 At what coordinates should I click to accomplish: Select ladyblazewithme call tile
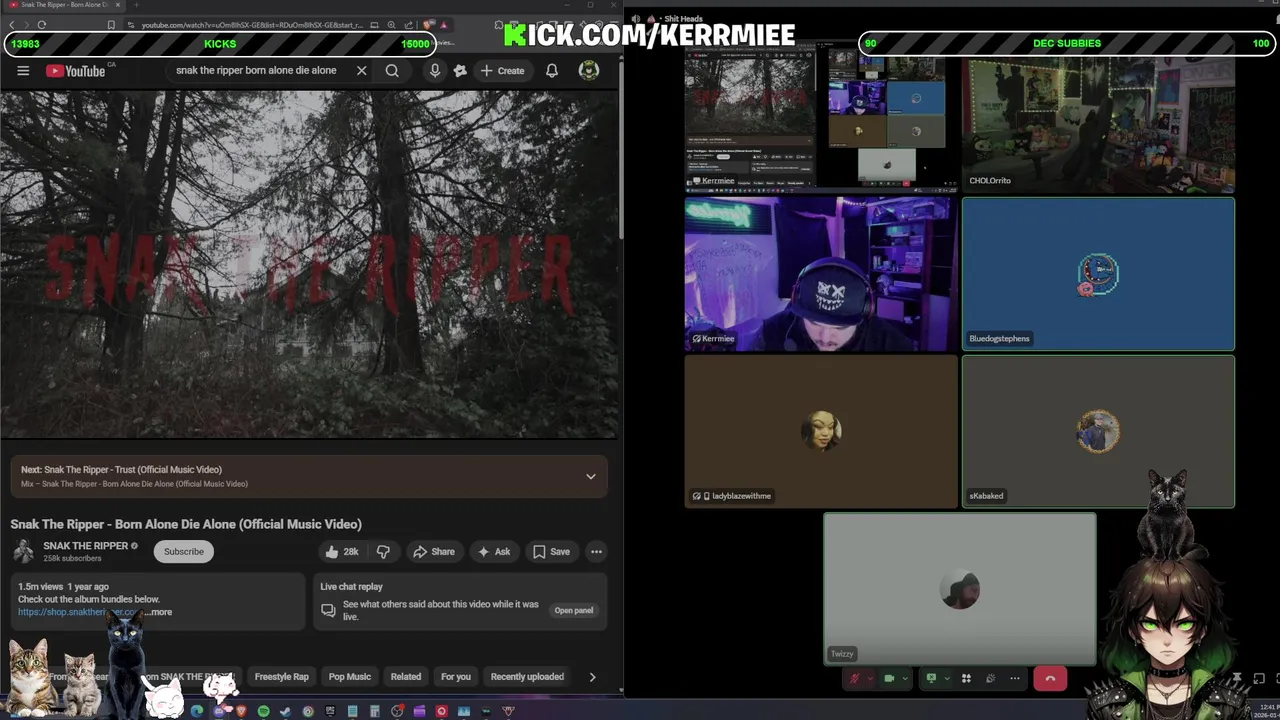(821, 431)
